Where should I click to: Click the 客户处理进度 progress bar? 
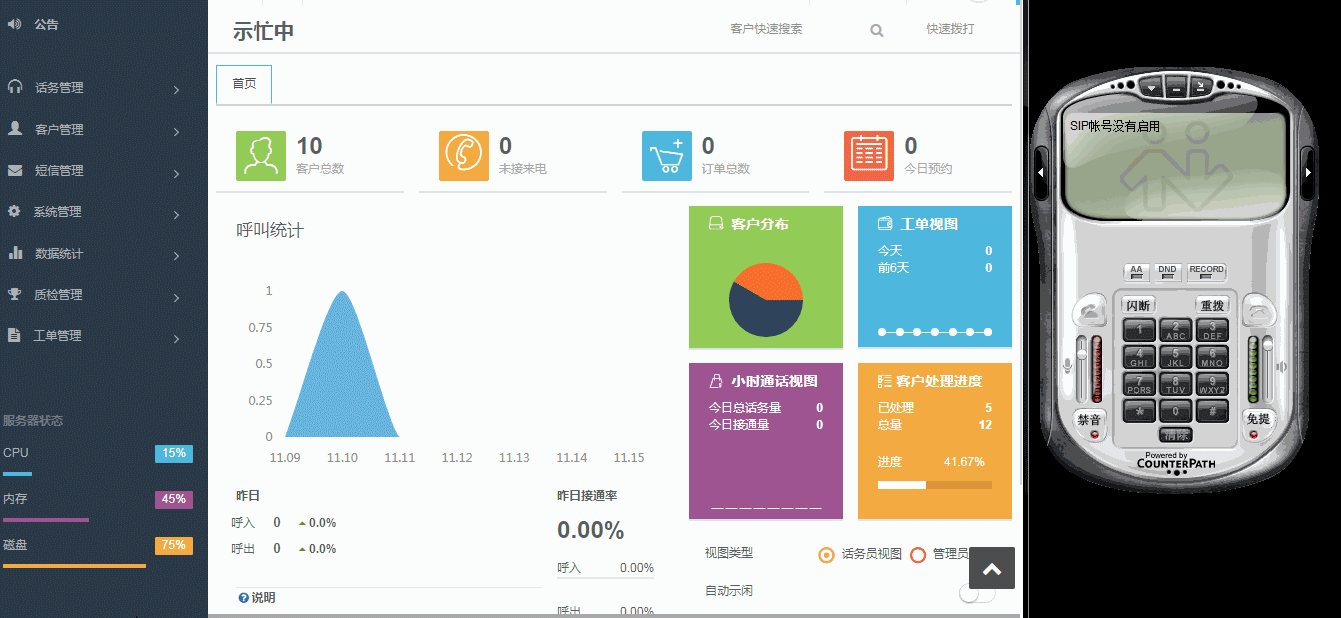pos(932,484)
